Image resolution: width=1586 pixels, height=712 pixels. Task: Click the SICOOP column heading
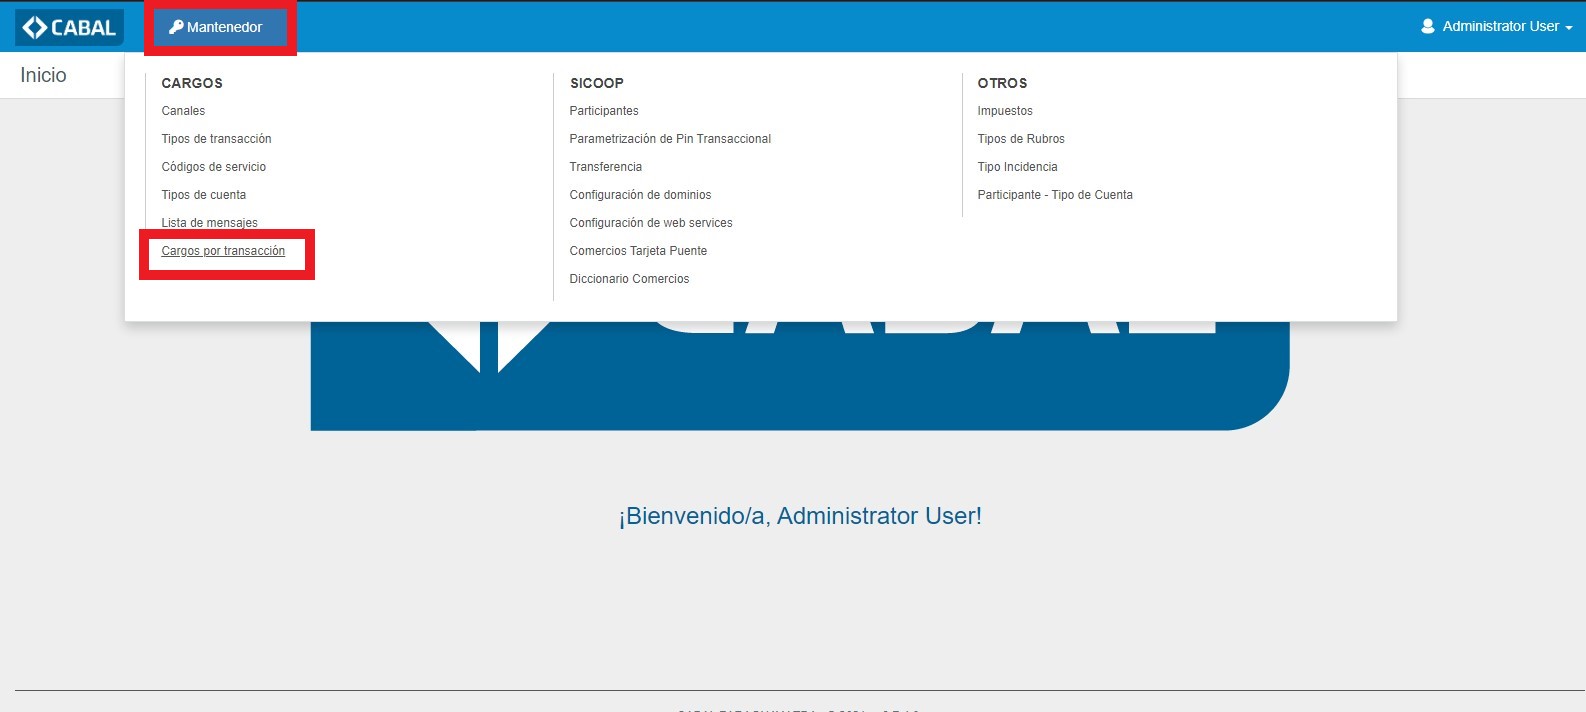pyautogui.click(x=596, y=83)
